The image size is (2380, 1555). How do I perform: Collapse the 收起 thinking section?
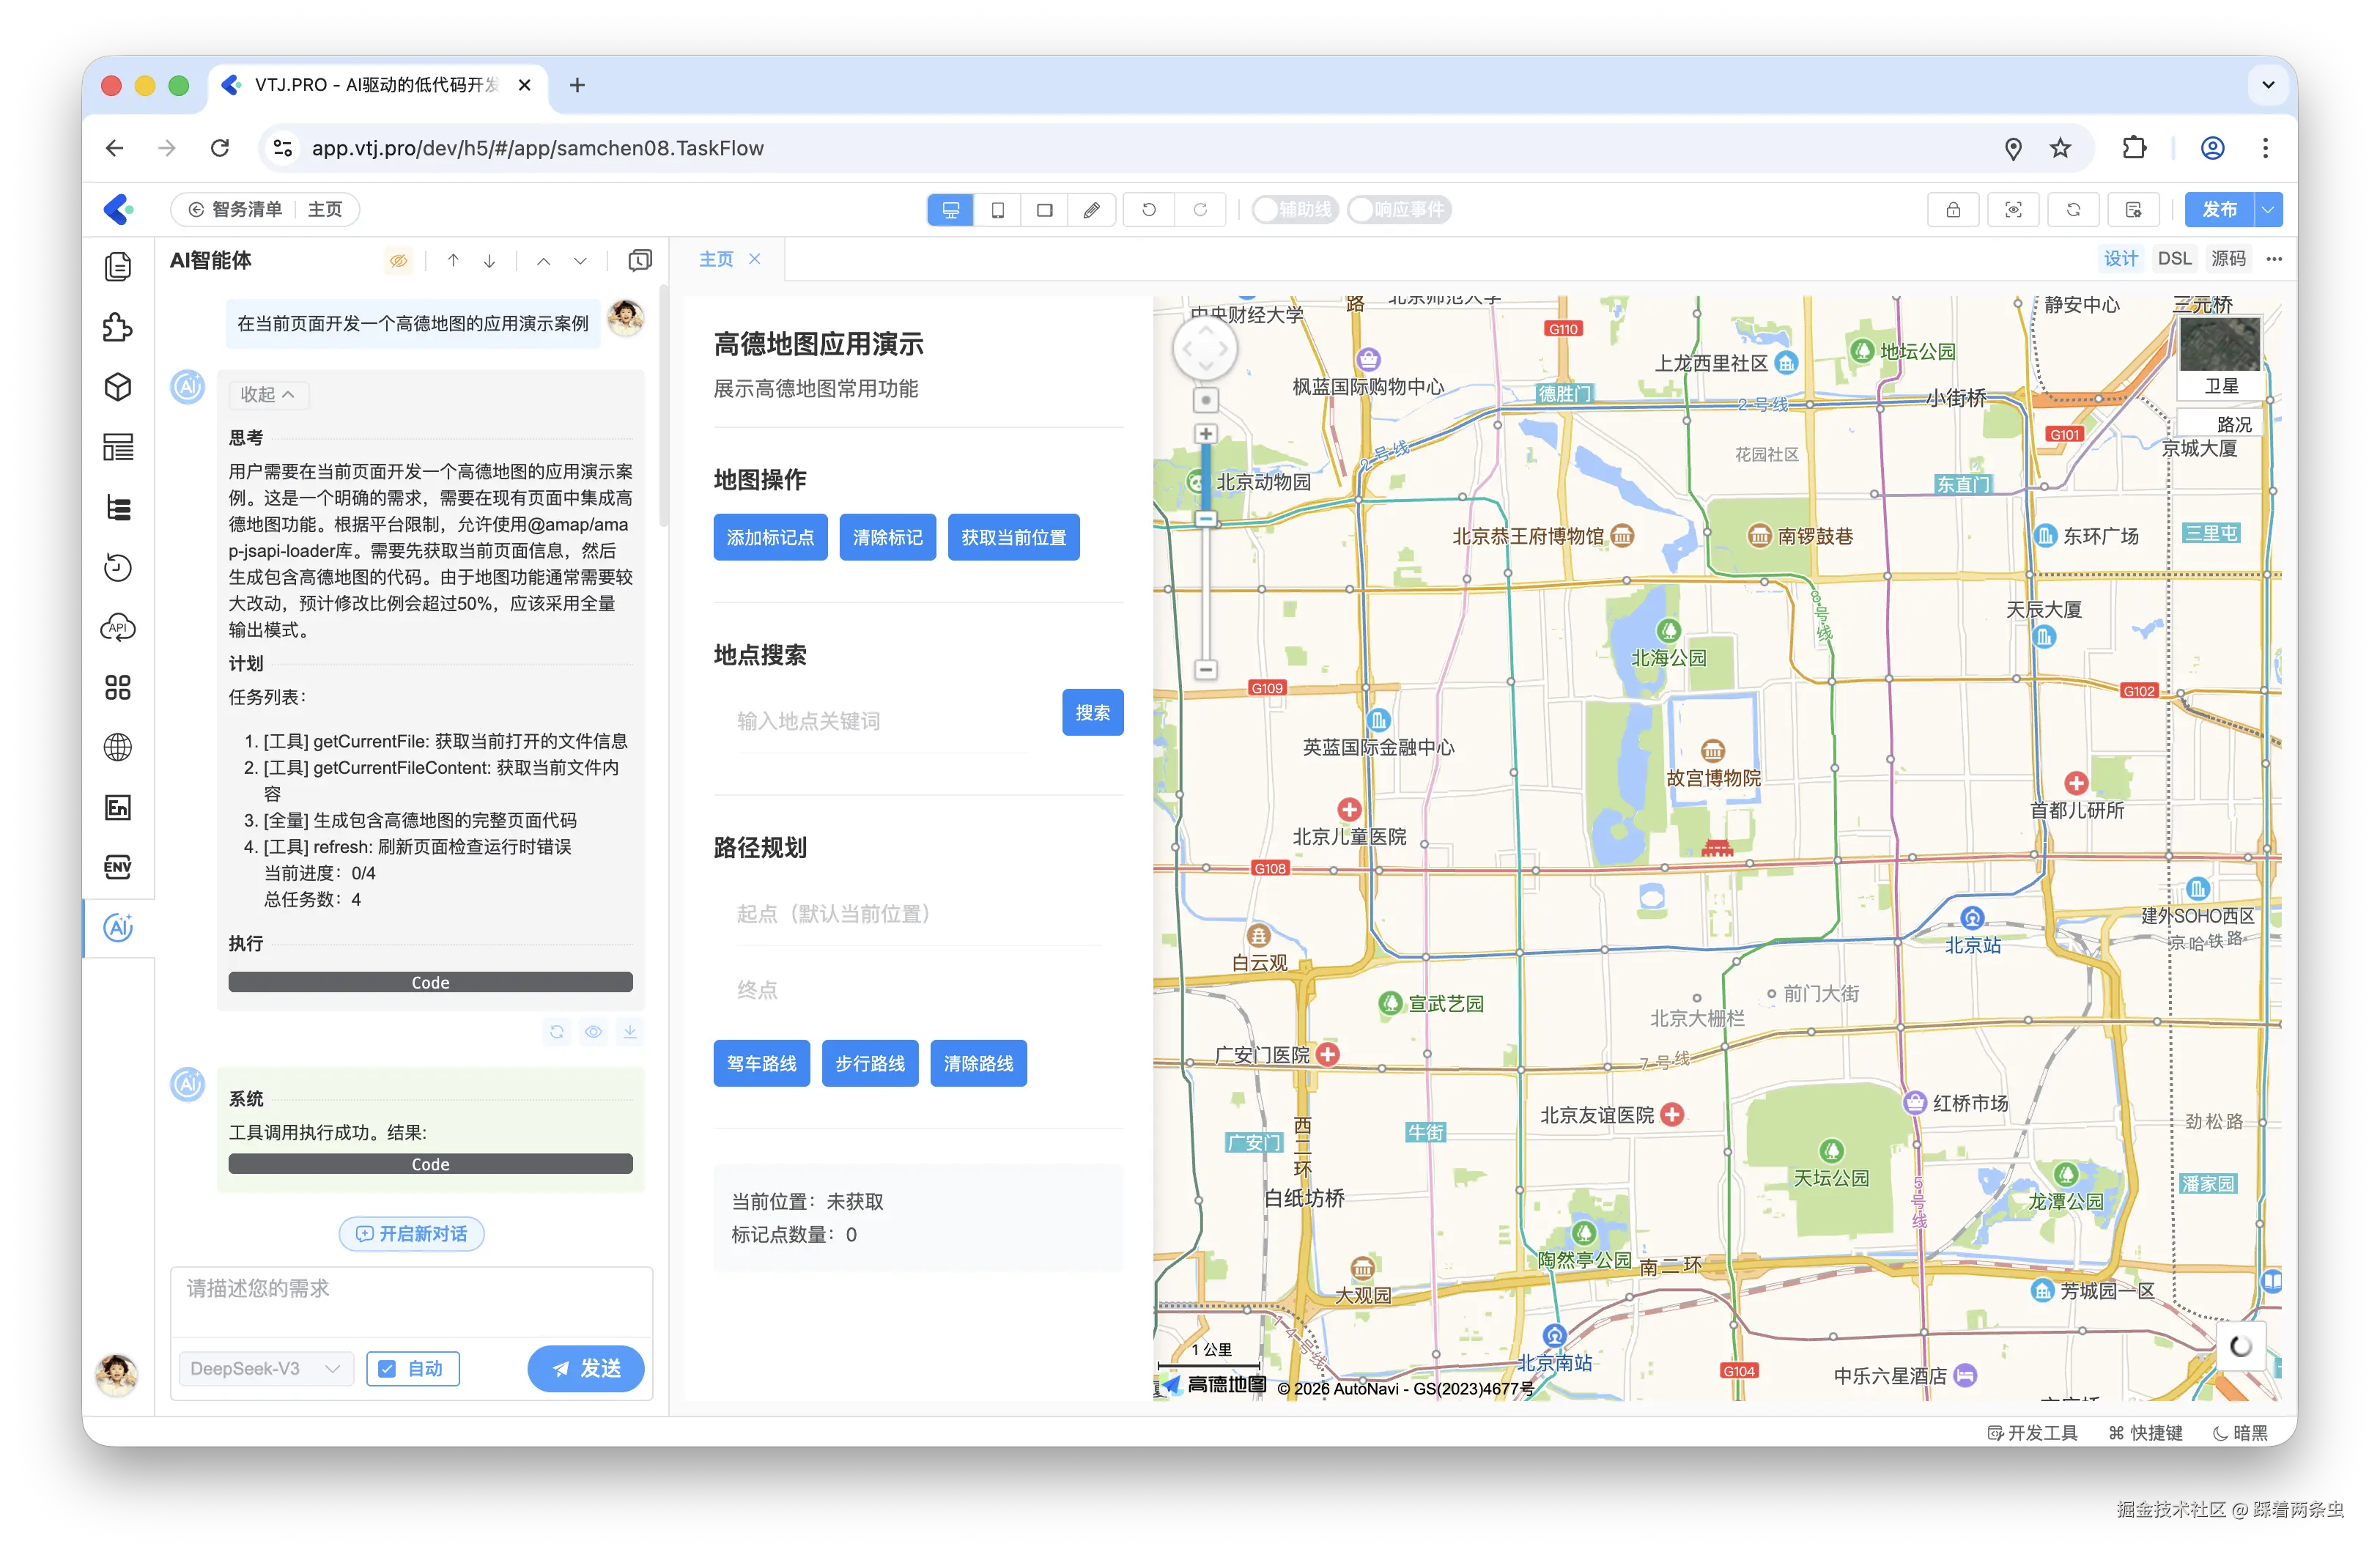tap(267, 394)
